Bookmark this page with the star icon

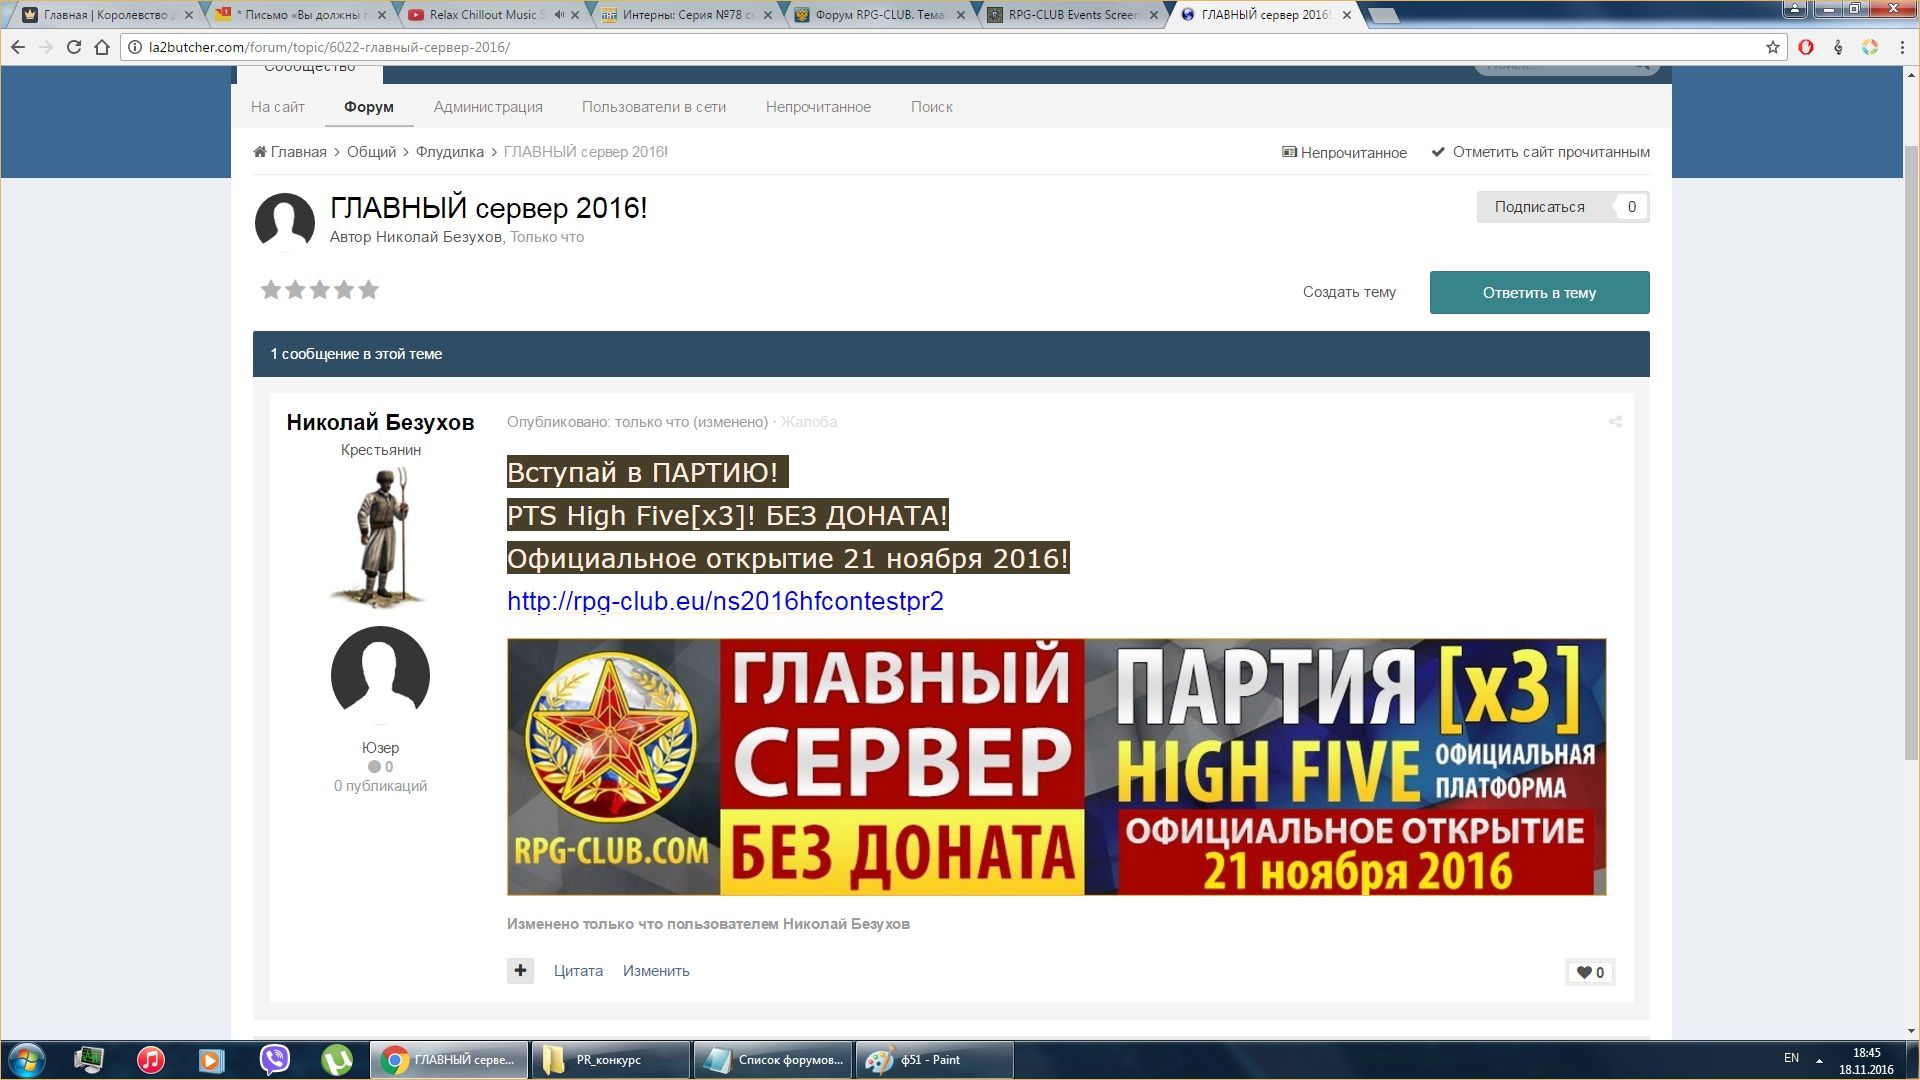[1773, 47]
